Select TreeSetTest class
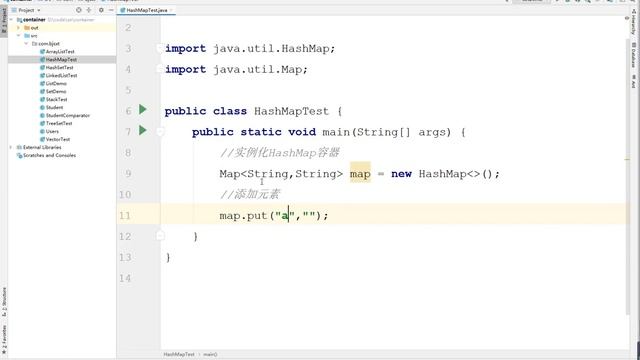640x360 pixels. pos(59,123)
